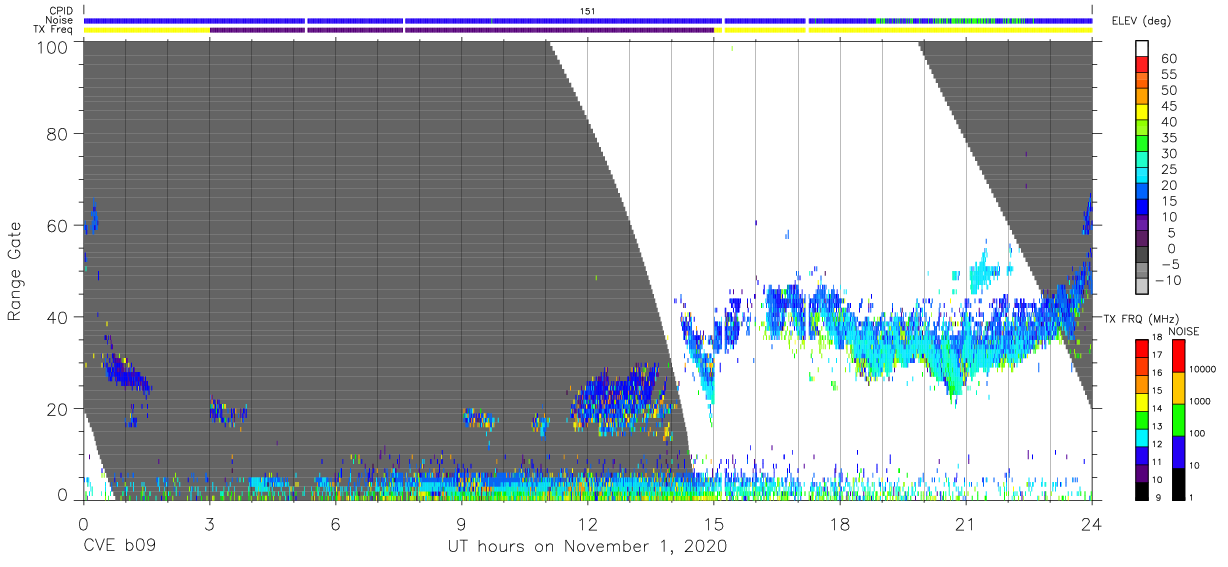
Task: Click the '12' UT hour tick on x-axis
Action: tap(587, 524)
